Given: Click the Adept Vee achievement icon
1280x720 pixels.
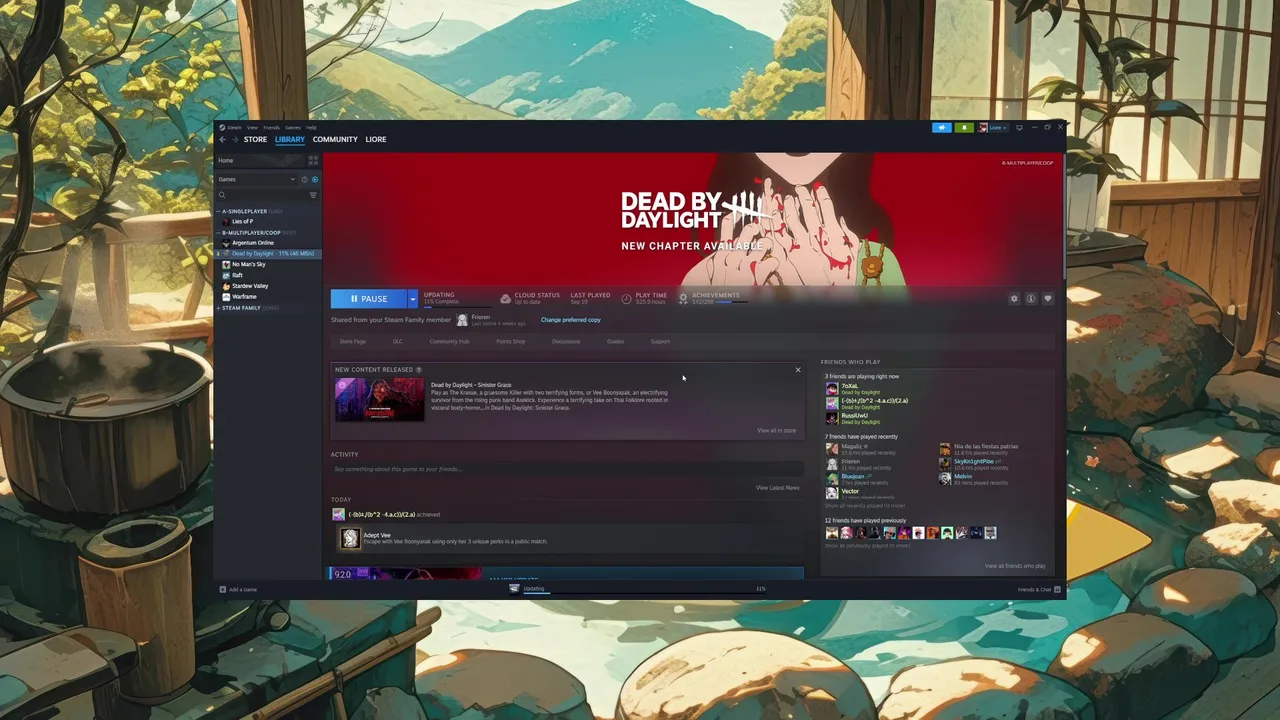Looking at the screenshot, I should (x=350, y=539).
